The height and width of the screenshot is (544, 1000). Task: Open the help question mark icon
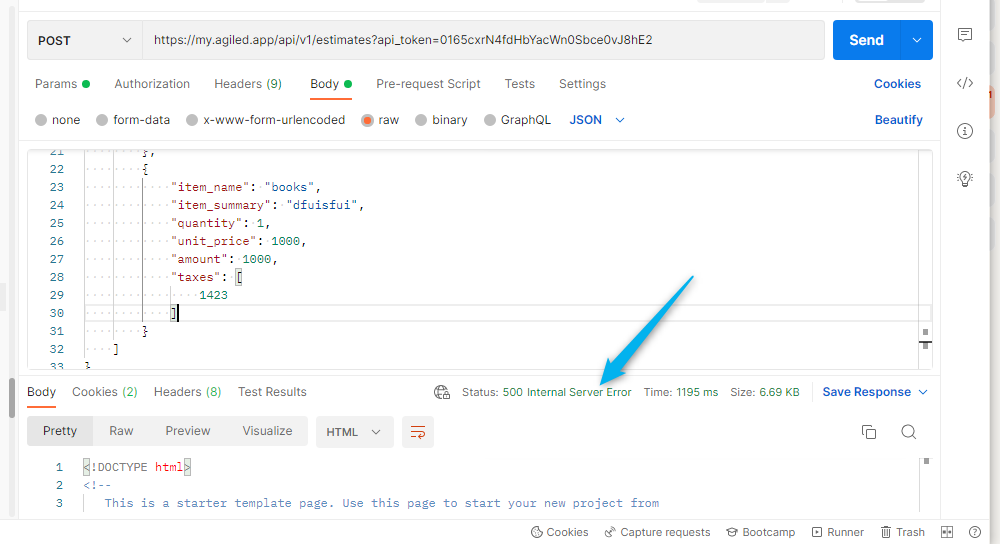(974, 532)
